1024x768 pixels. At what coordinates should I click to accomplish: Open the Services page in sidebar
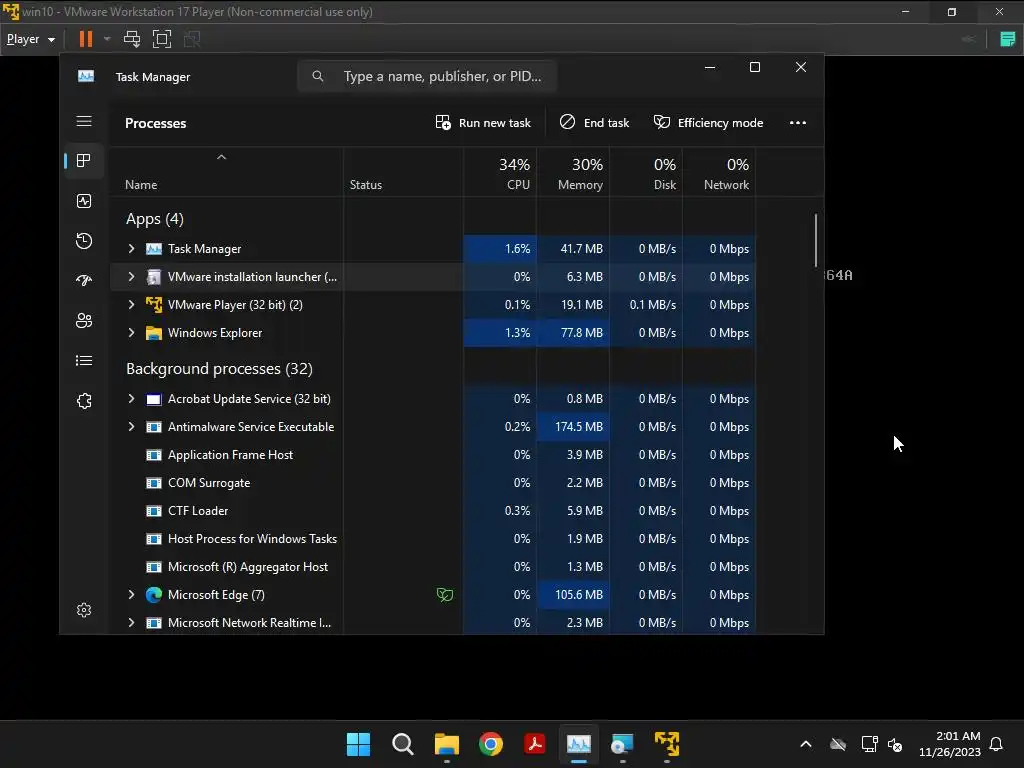coord(84,401)
